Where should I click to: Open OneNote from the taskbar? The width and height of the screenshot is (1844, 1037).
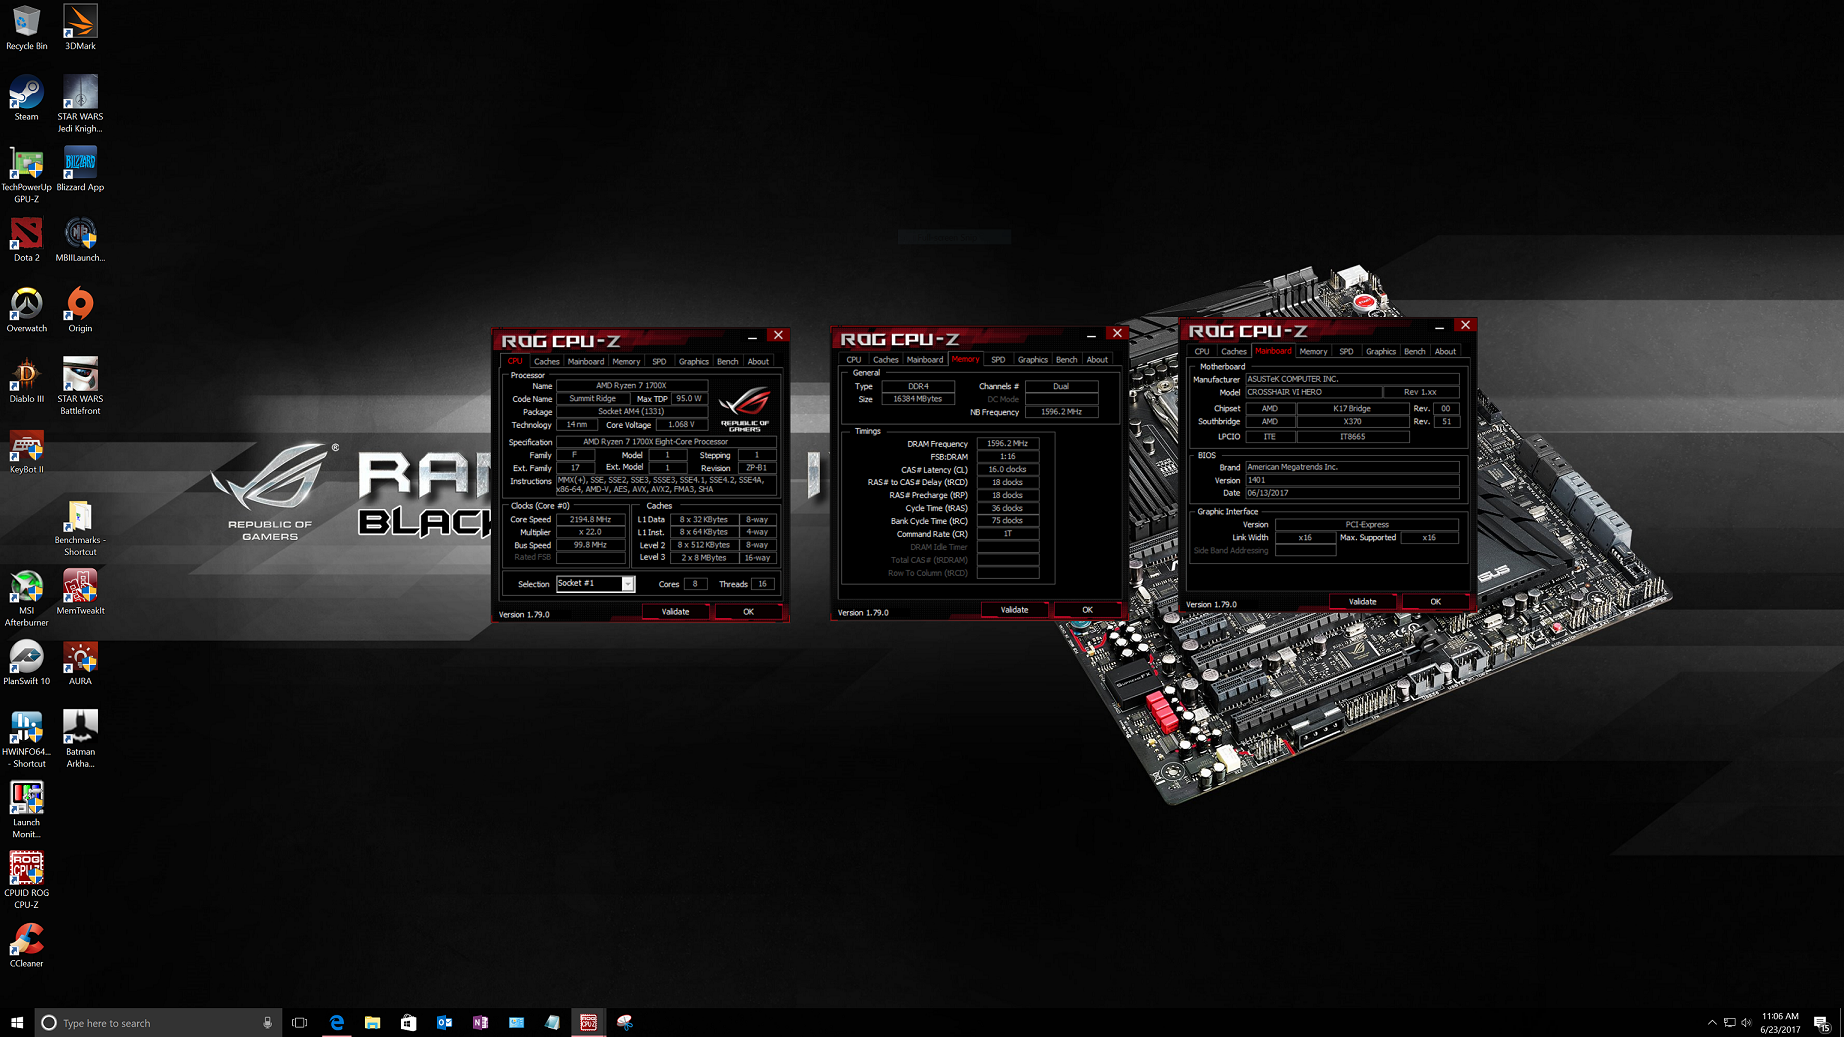(x=480, y=1022)
